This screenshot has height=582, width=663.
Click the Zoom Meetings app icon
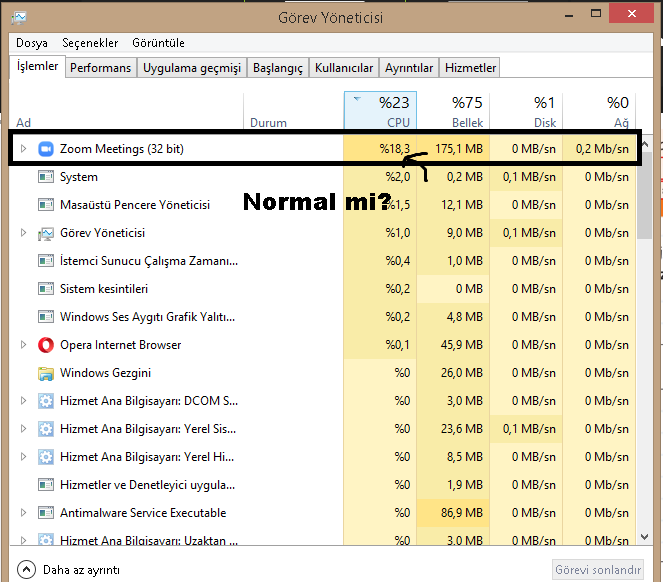click(x=46, y=149)
